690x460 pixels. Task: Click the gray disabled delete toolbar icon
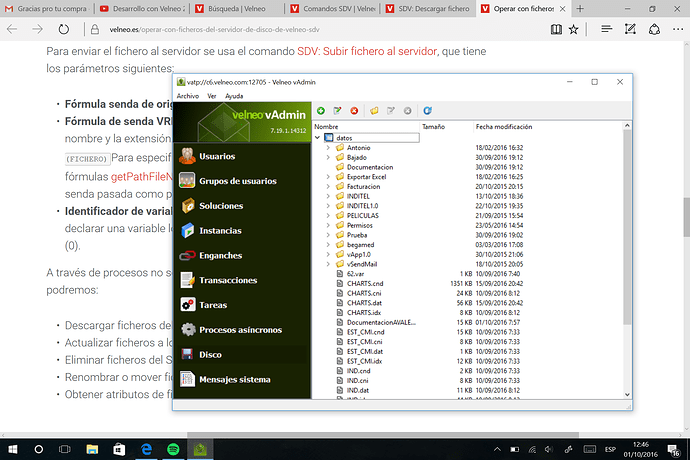coord(407,110)
